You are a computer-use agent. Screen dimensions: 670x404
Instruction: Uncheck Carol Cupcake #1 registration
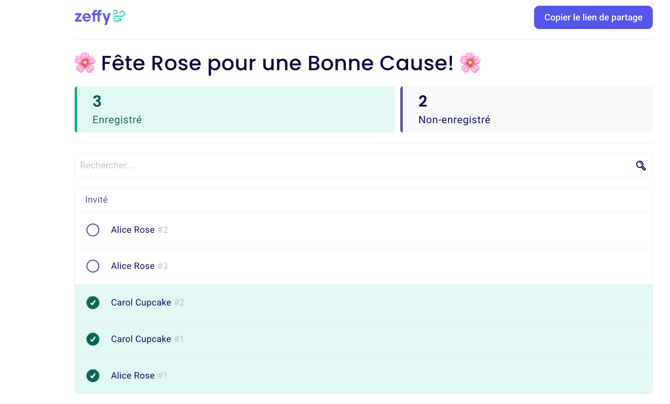(x=93, y=339)
